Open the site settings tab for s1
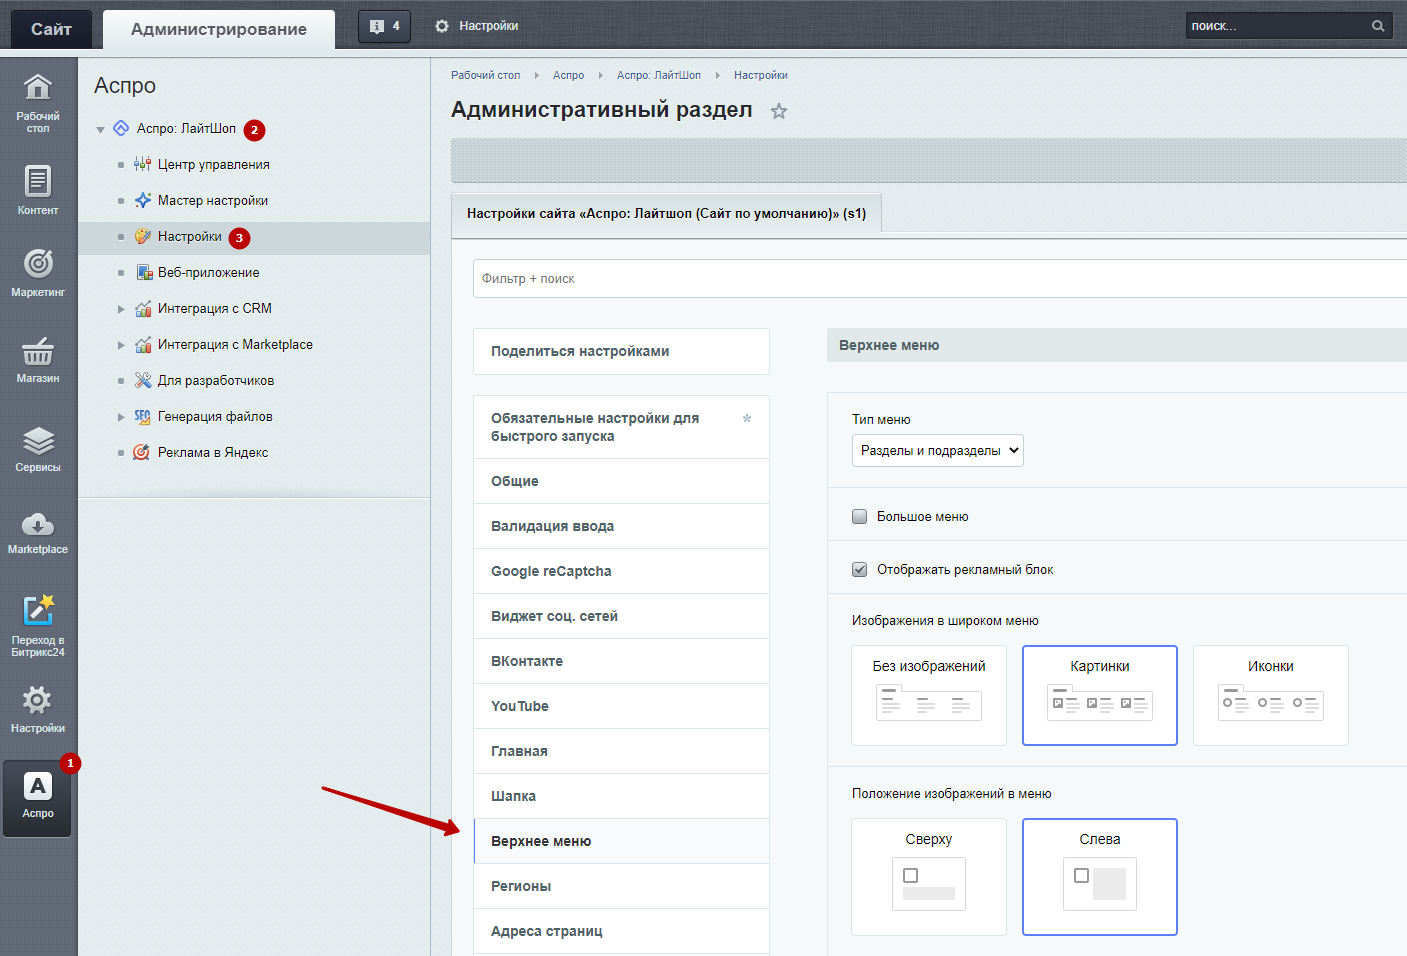This screenshot has width=1407, height=956. 667,213
